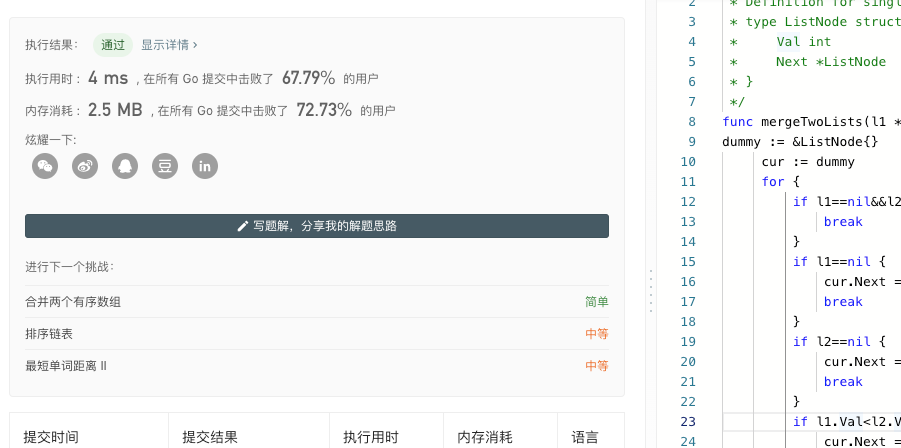The width and height of the screenshot is (901, 448).
Task: Click the pencil icon on write-solution bar
Action: click(242, 226)
